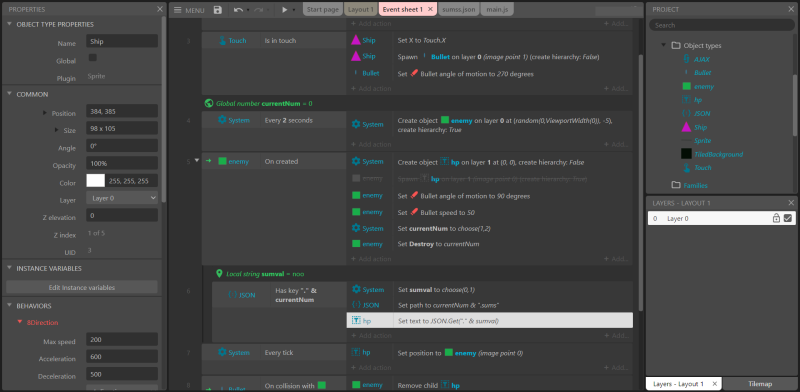The image size is (800, 392).
Task: Click Add action under Set Destroy action
Action: 371,259
